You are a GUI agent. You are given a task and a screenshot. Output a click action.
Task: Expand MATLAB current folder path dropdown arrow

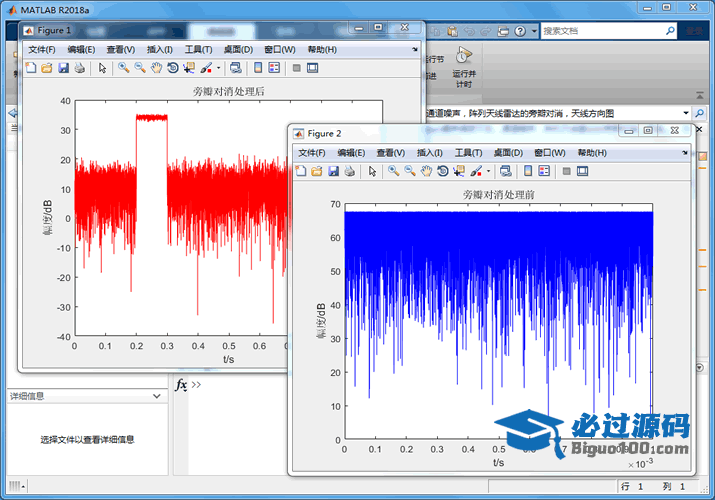685,113
